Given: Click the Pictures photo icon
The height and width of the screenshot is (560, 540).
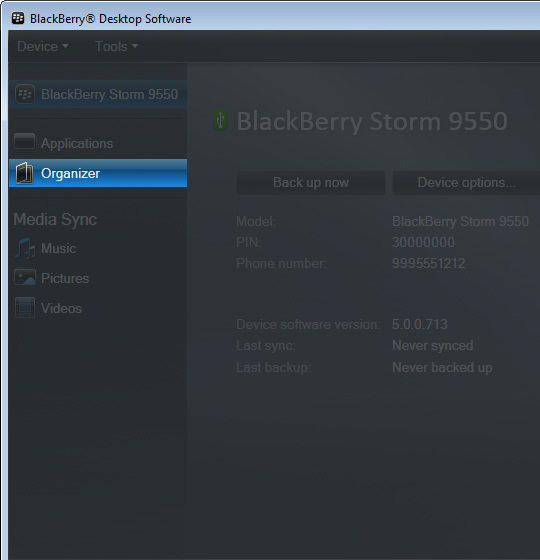Looking at the screenshot, I should (x=25, y=277).
